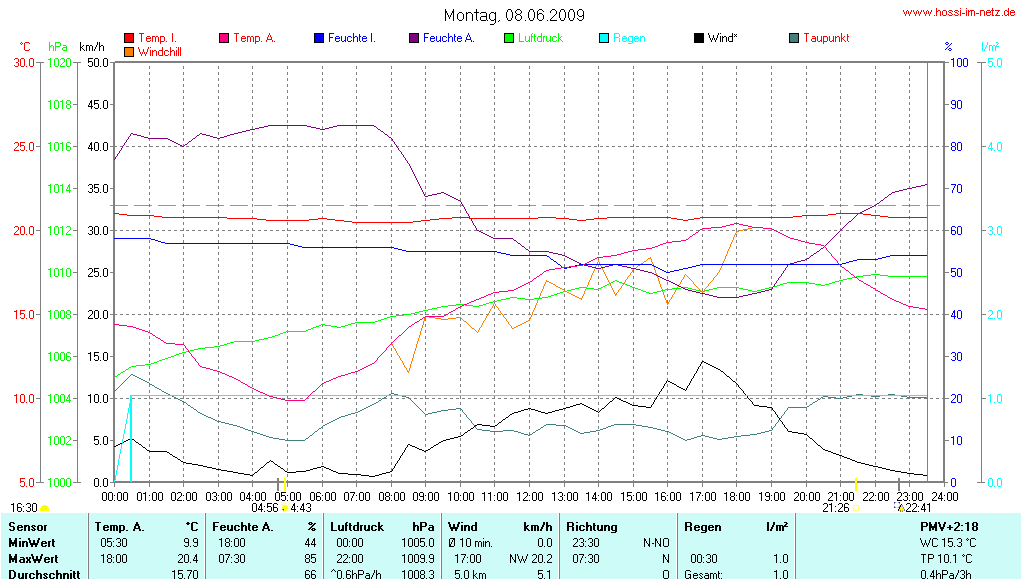Click the black Wind legend square
Viewport: 1021px width, 579px height.
698,38
